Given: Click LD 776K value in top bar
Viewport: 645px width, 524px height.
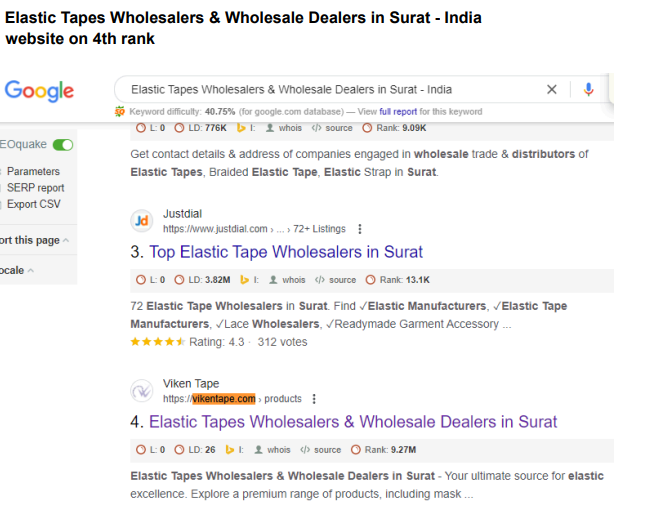Looking at the screenshot, I should click(216, 128).
